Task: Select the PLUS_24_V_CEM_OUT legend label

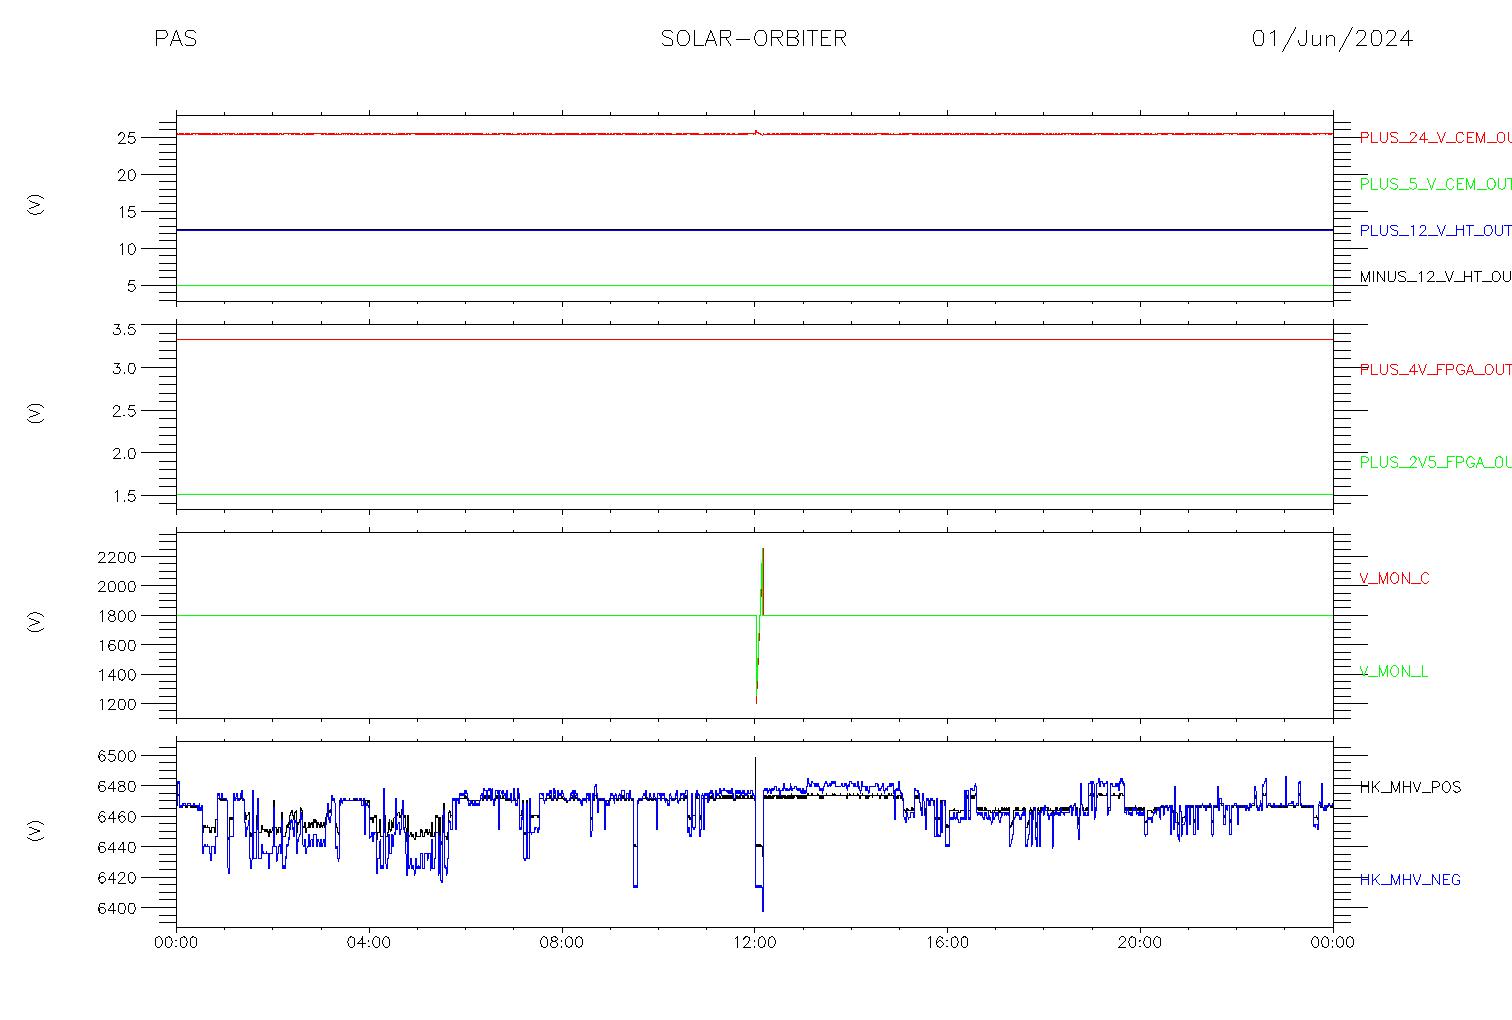Action: point(1435,138)
